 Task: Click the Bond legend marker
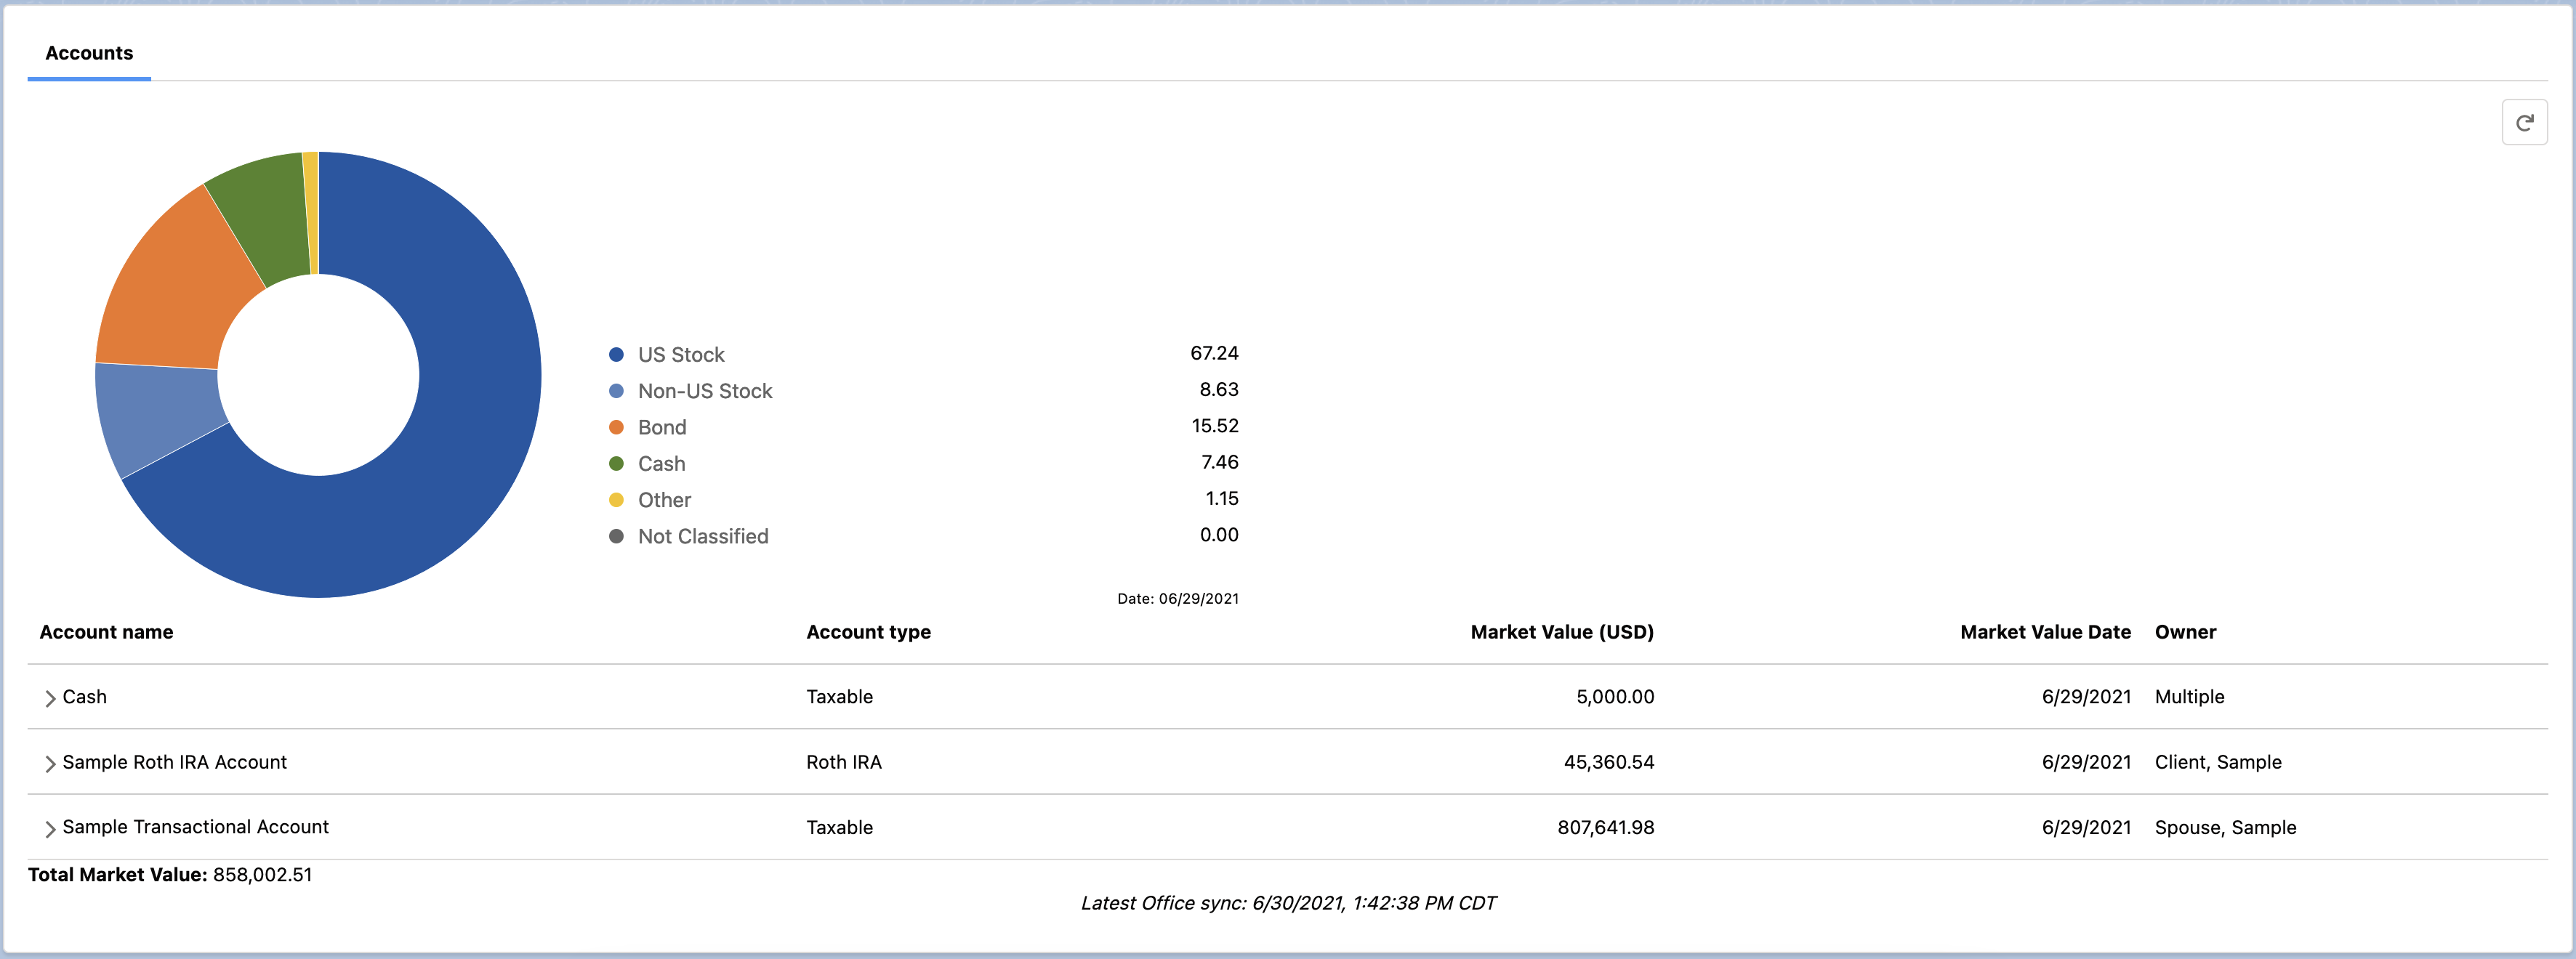616,427
